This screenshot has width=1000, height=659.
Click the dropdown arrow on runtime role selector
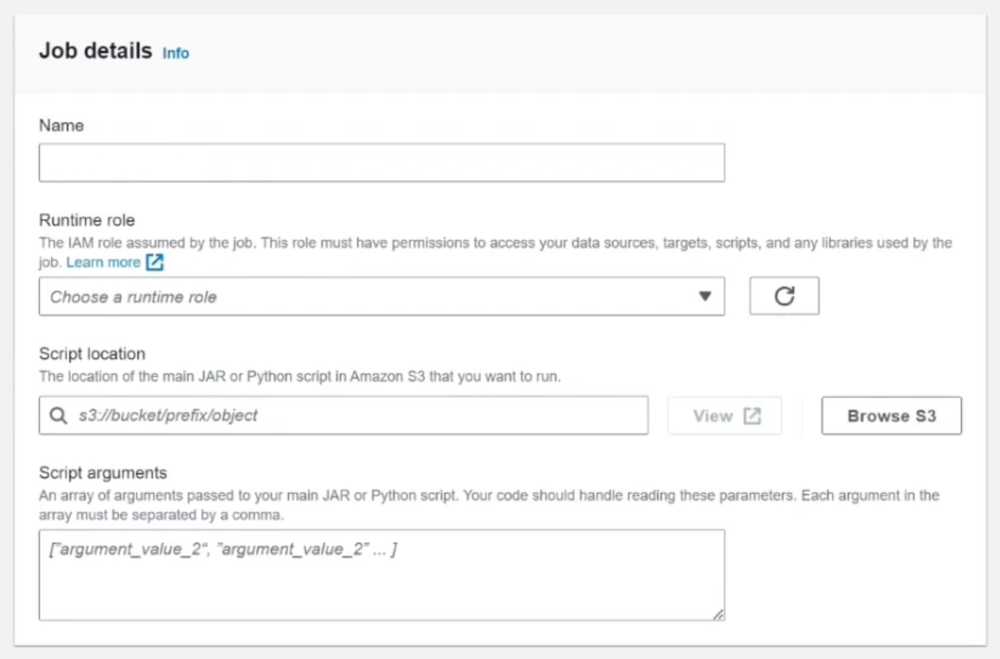[706, 295]
